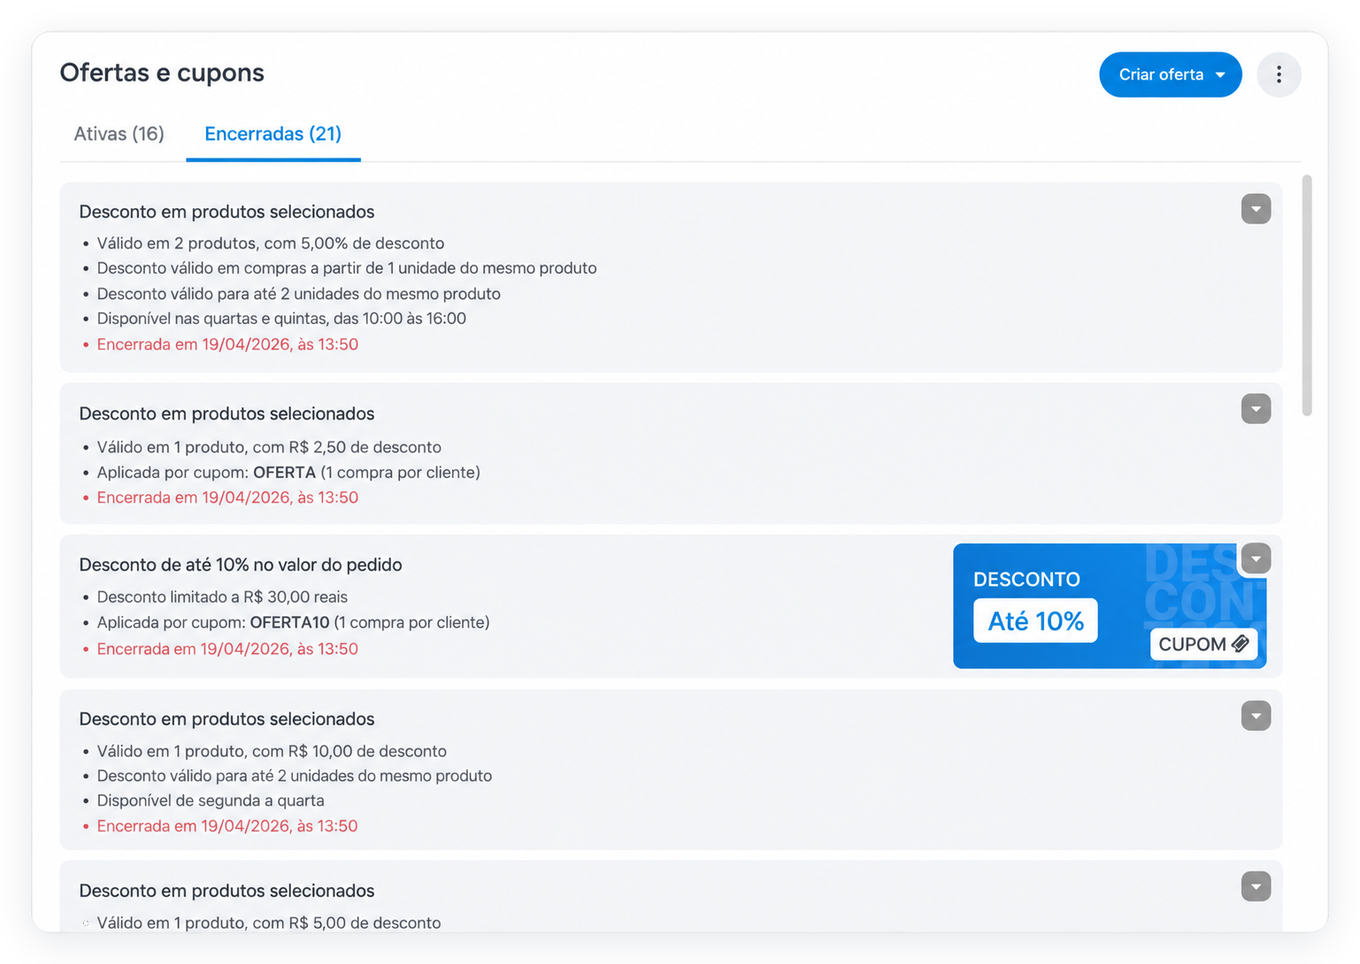This screenshot has height=964, width=1360.
Task: Select the Encerradas (21) tab
Action: [x=273, y=134]
